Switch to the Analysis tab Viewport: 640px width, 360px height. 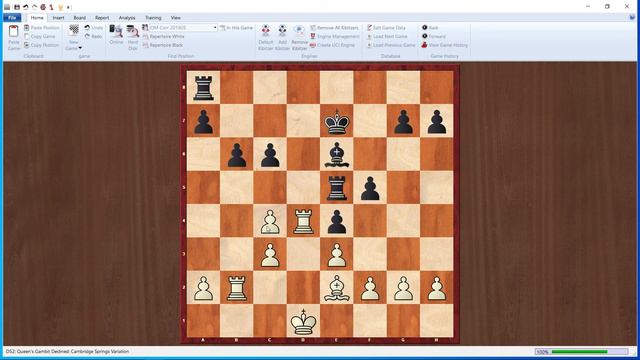tap(127, 18)
